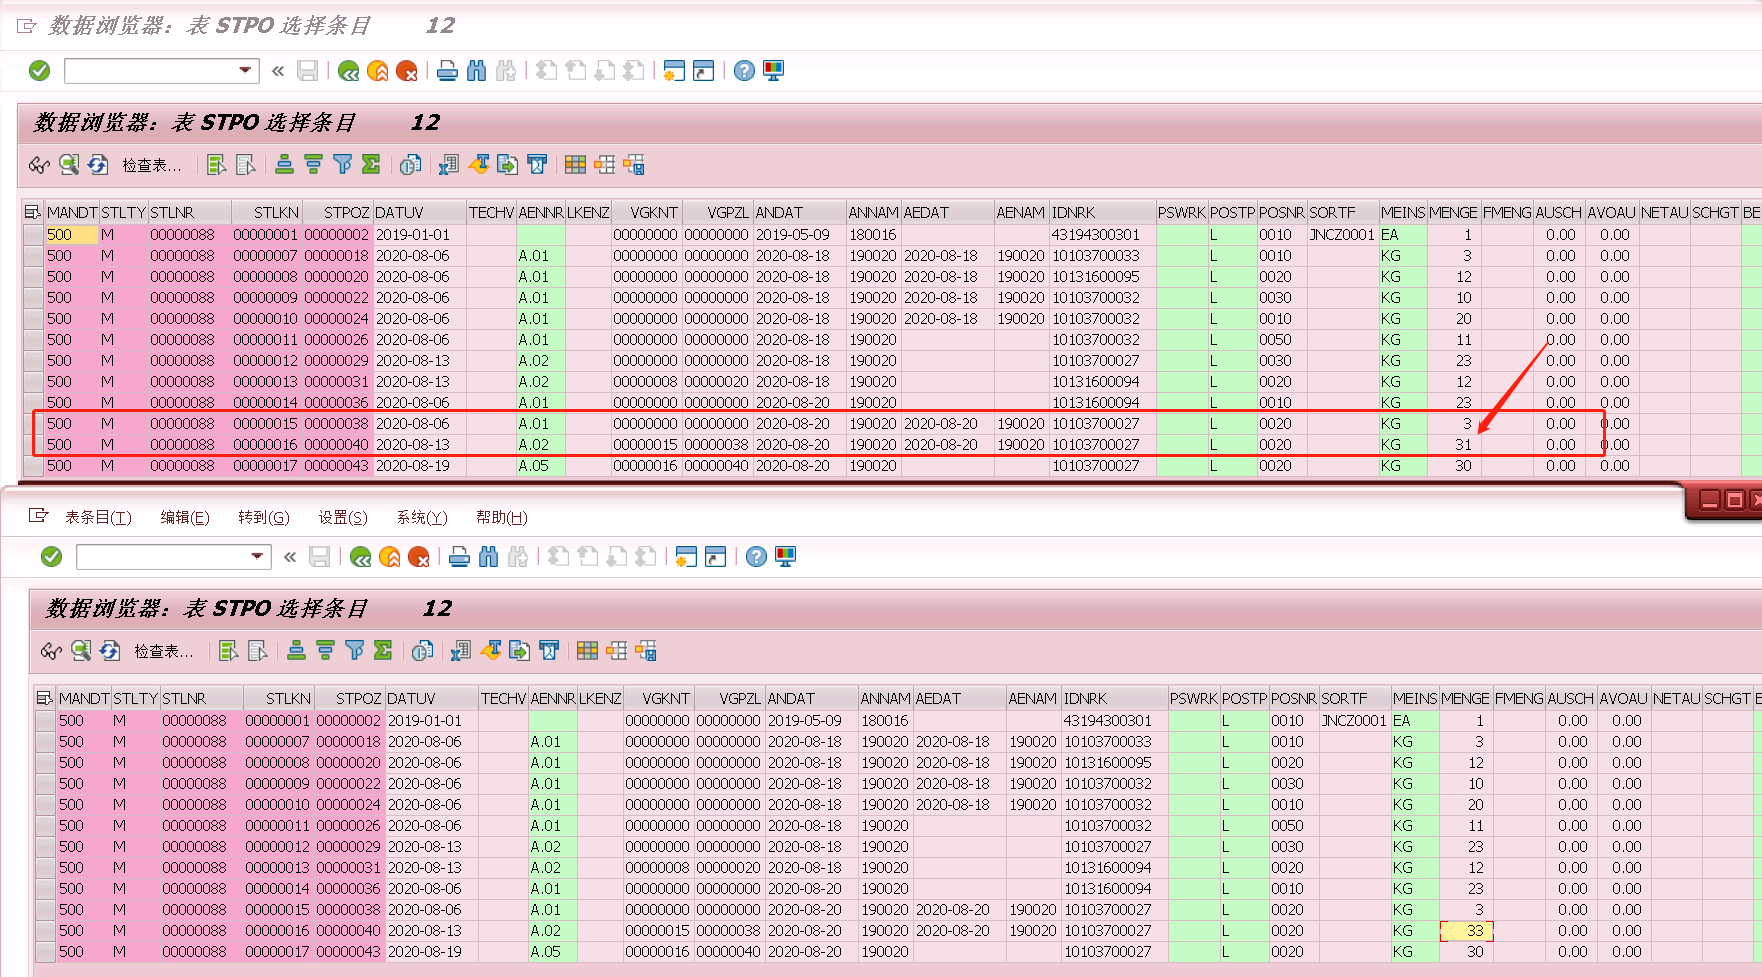Expand the upper command field dropdown list
The width and height of the screenshot is (1762, 977).
(x=243, y=70)
